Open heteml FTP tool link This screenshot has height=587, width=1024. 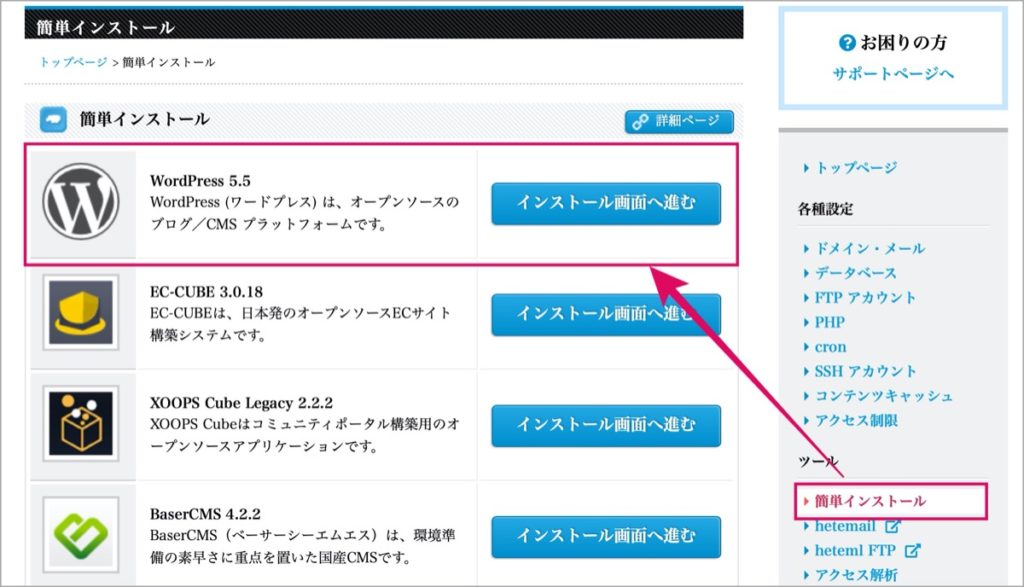pos(855,550)
